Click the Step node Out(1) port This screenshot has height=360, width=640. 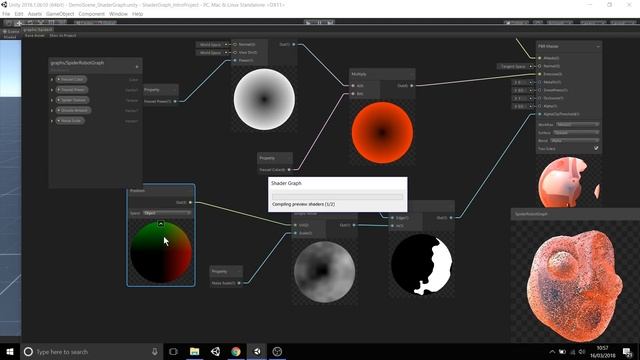(451, 218)
